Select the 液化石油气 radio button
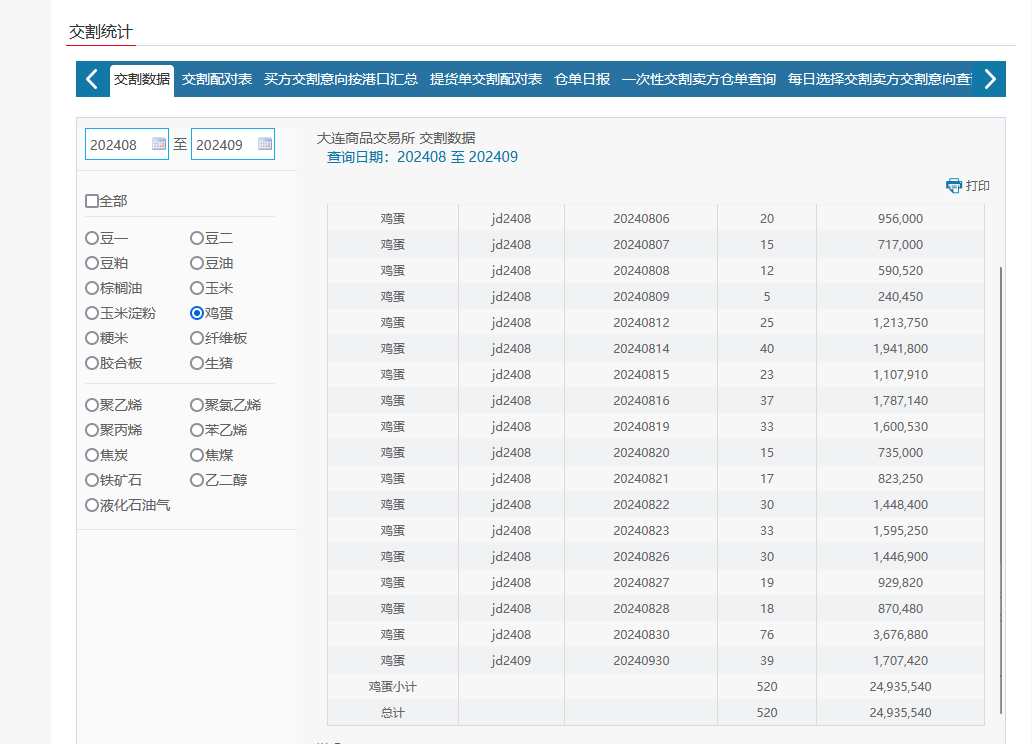The image size is (1032, 744). point(92,505)
